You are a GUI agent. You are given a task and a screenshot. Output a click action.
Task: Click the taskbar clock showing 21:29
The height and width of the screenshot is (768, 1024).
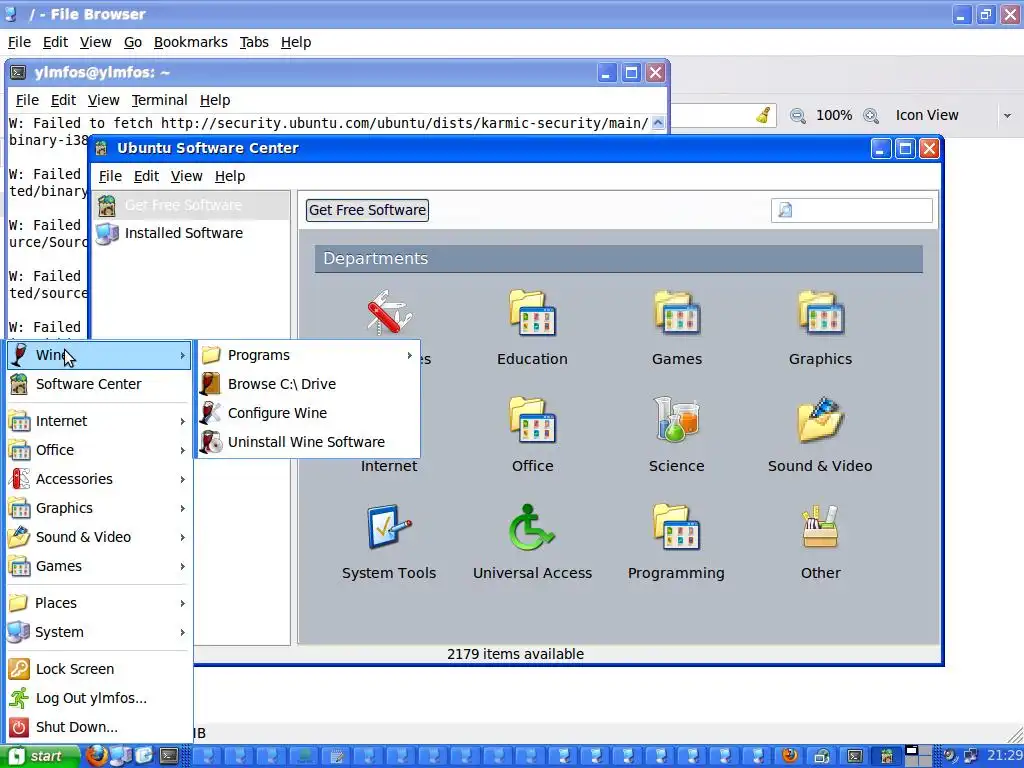pos(1004,756)
